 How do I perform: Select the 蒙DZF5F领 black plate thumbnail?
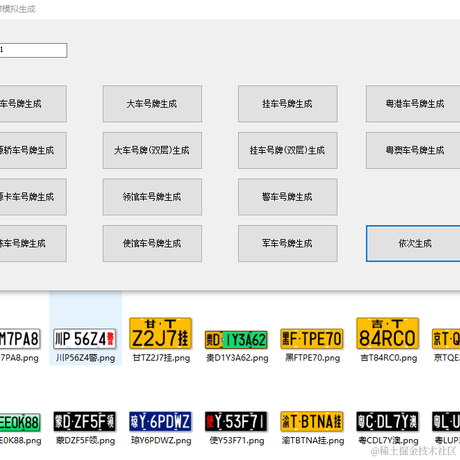coord(85,421)
